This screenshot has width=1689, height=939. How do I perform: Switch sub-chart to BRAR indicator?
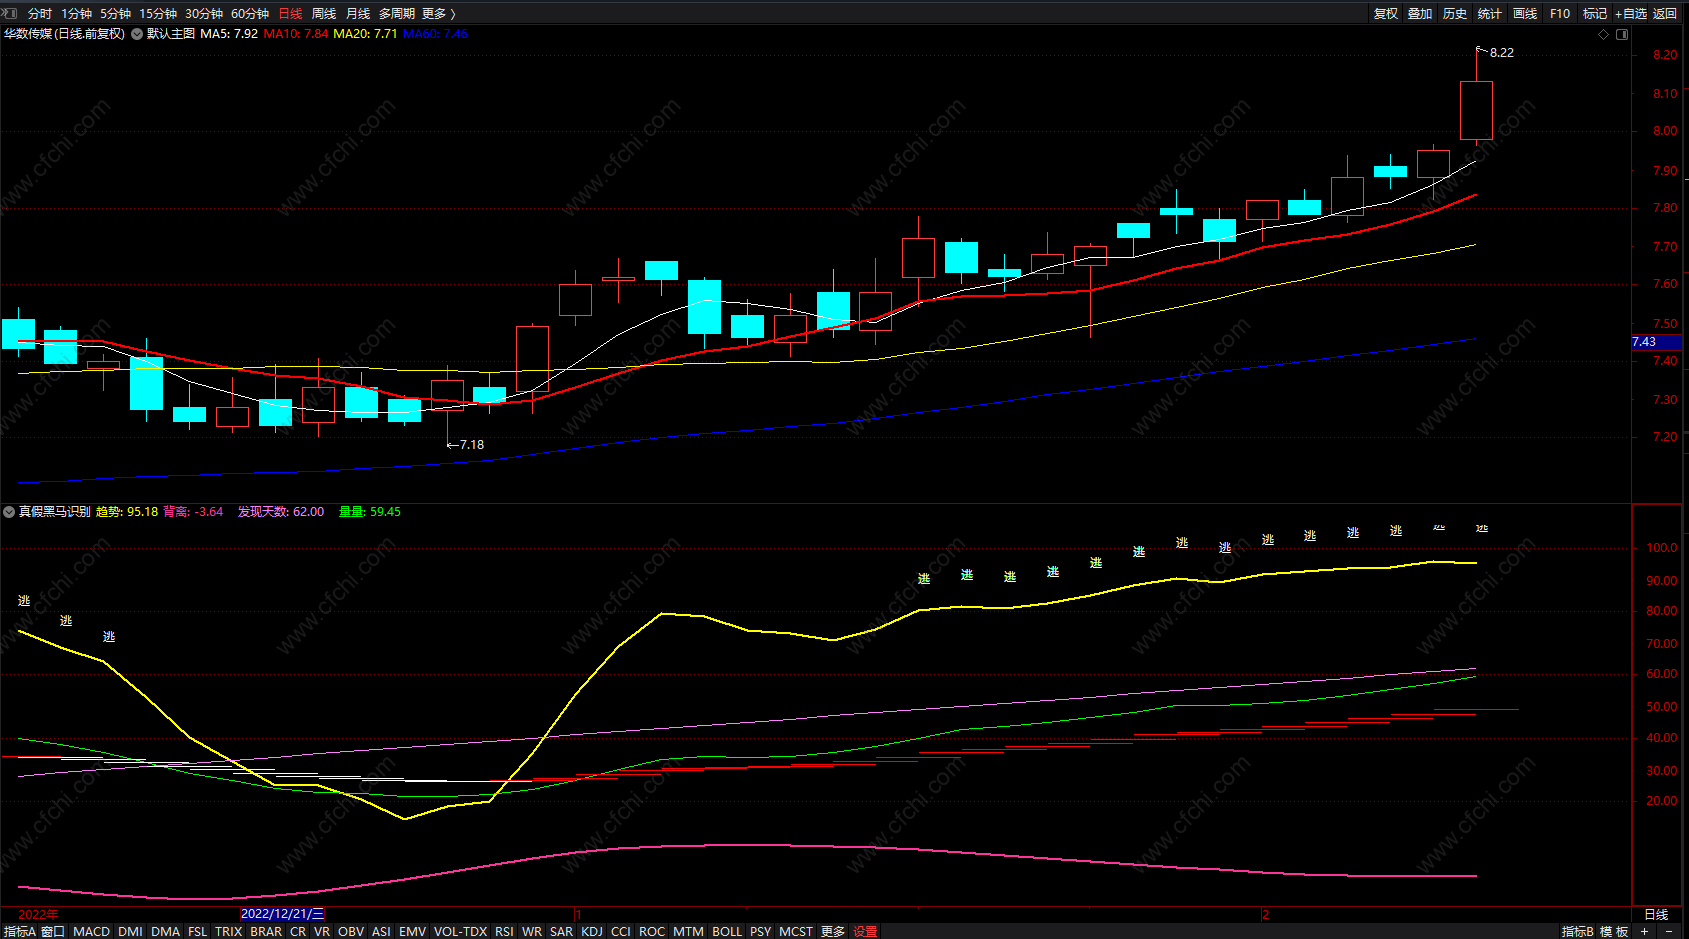coord(266,931)
